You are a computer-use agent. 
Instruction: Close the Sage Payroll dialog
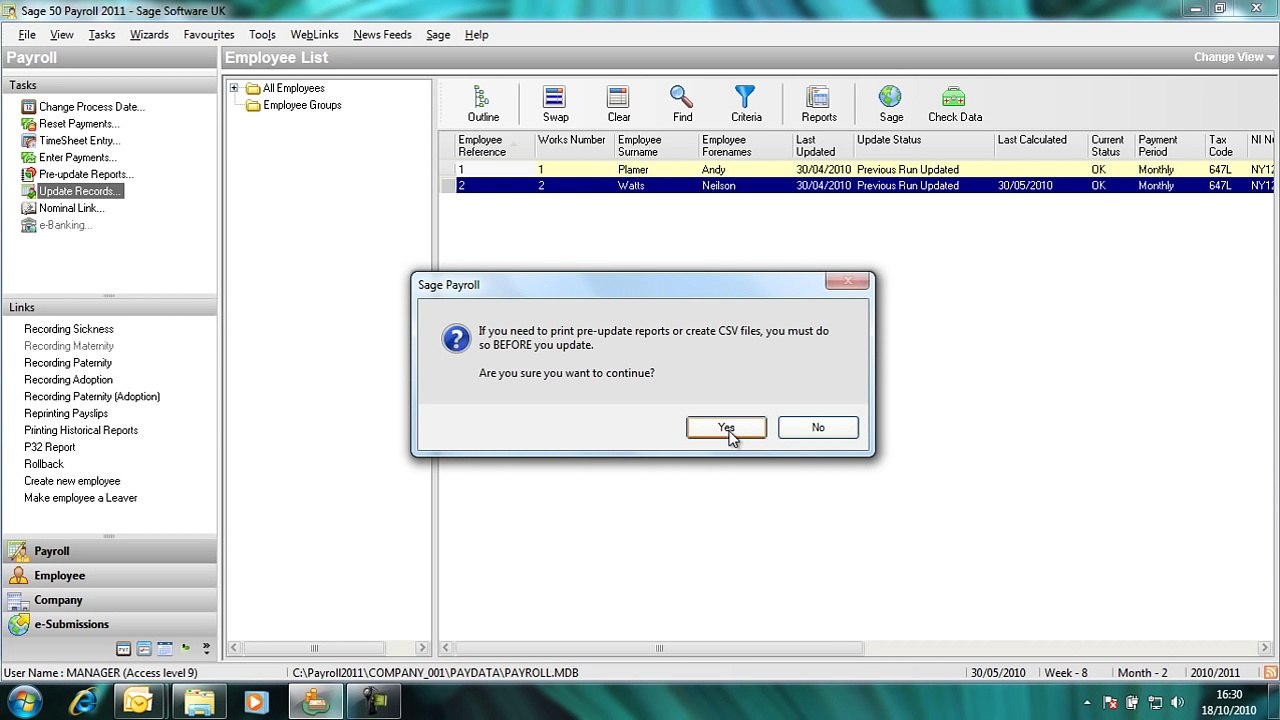848,281
